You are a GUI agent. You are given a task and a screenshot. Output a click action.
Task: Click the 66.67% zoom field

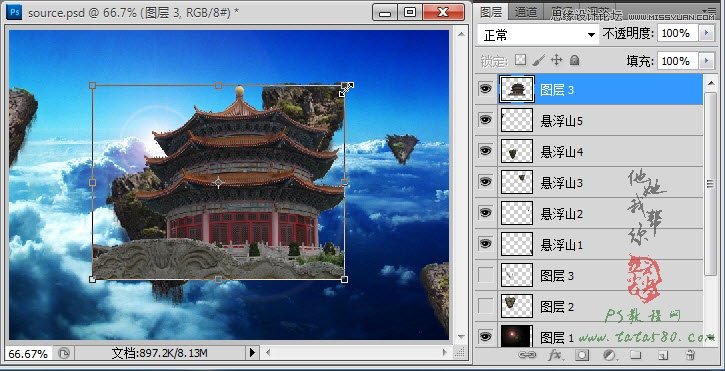point(28,354)
